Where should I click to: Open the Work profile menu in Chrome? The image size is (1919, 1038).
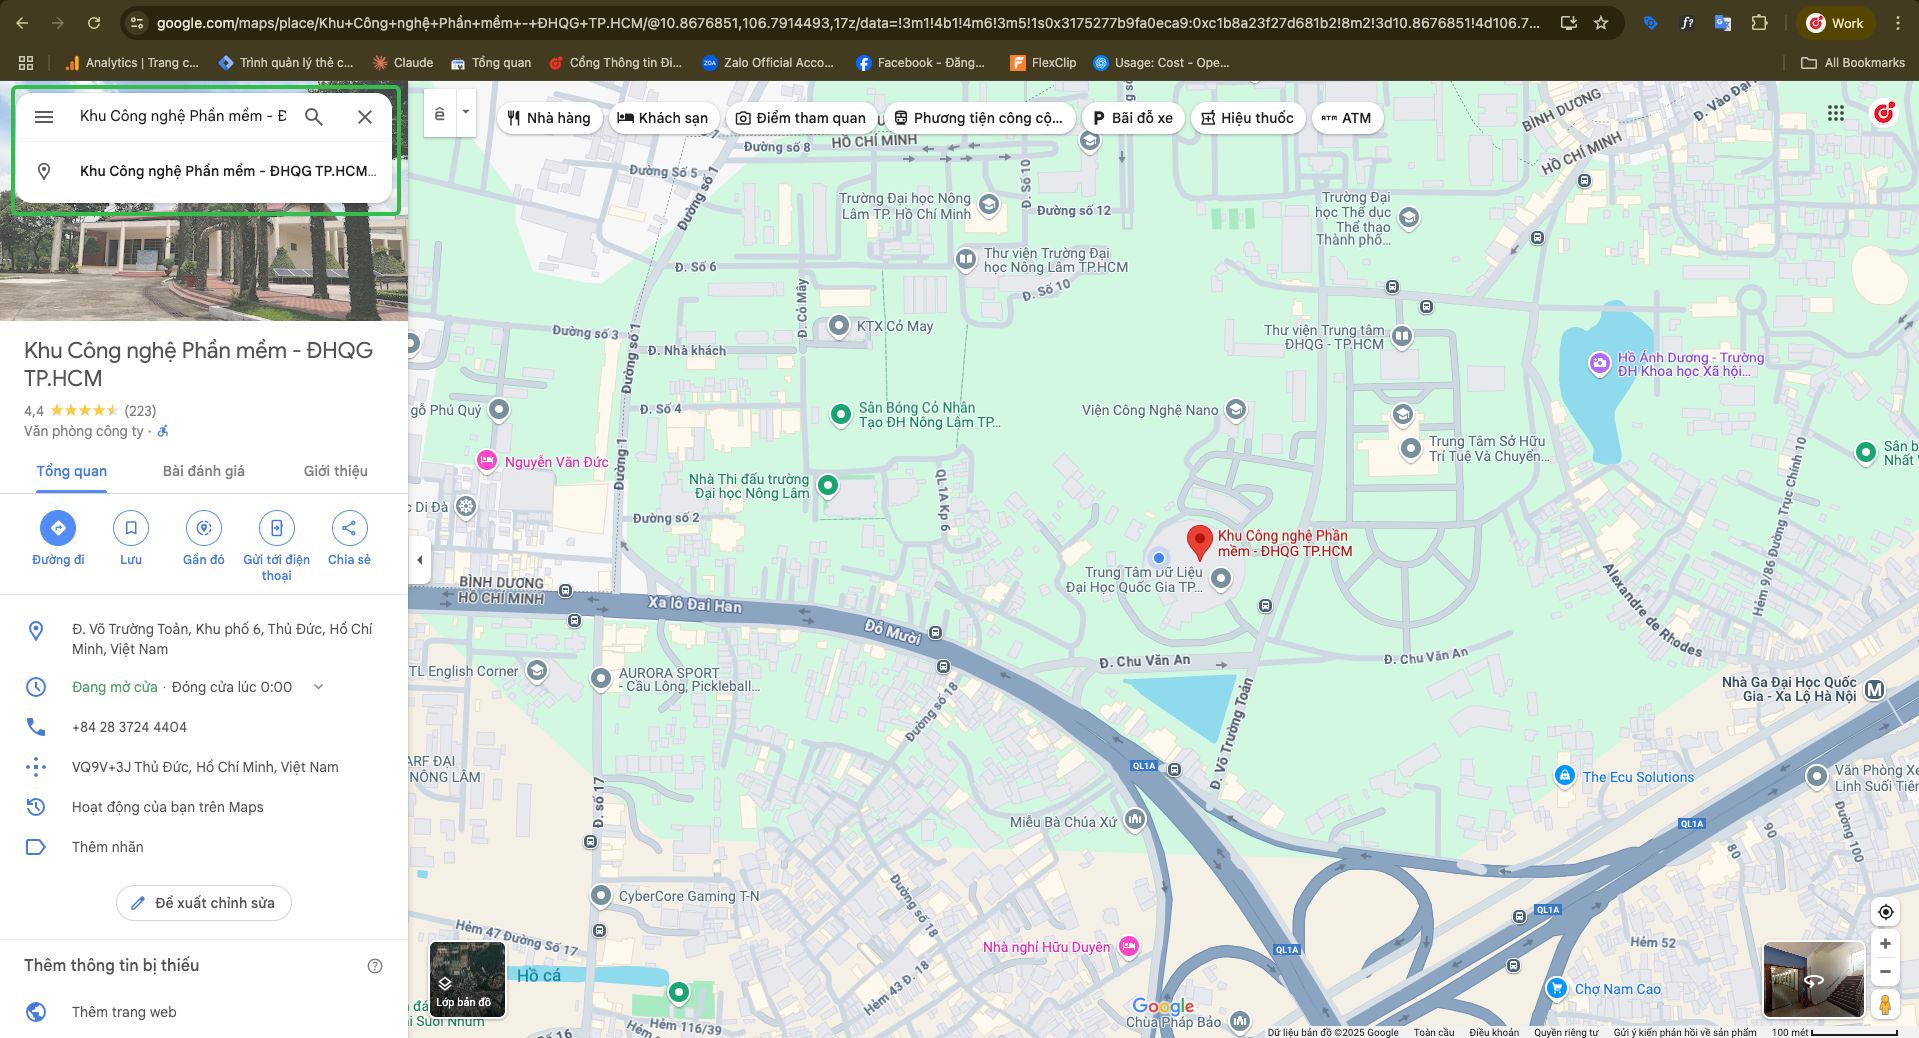coord(1835,23)
